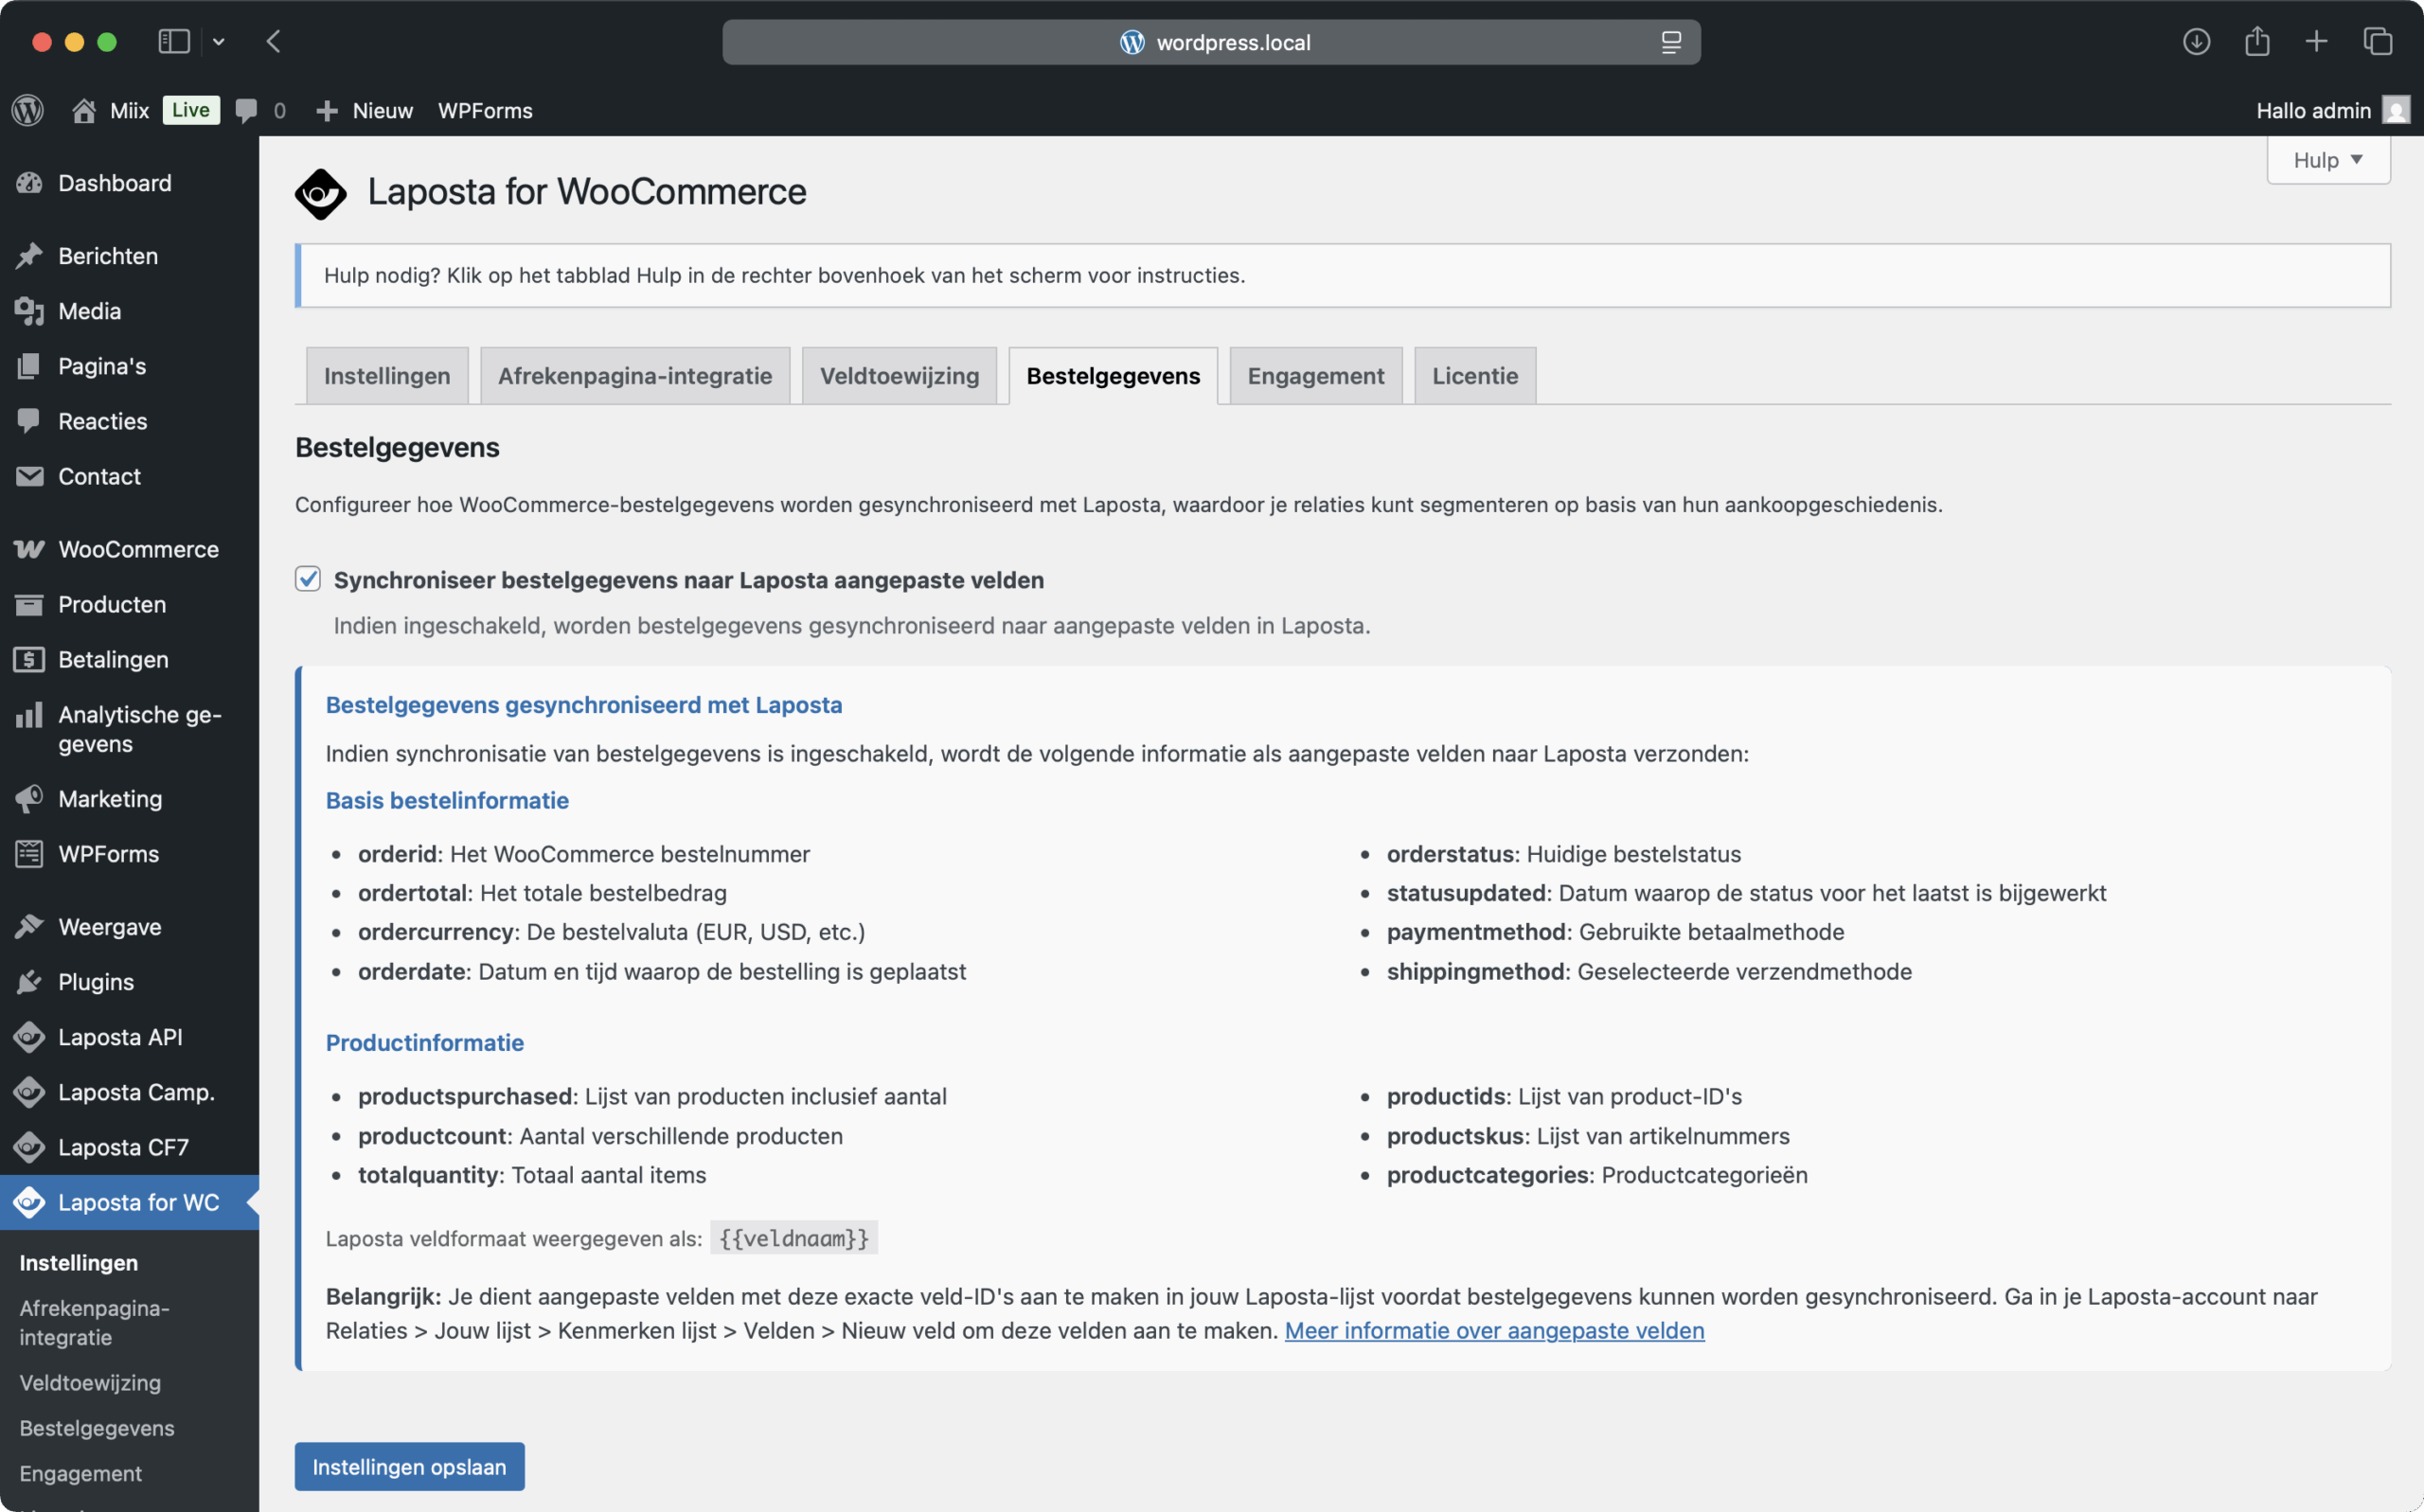Image resolution: width=2424 pixels, height=1512 pixels.
Task: Click the Berichten pin icon
Action: click(x=29, y=256)
